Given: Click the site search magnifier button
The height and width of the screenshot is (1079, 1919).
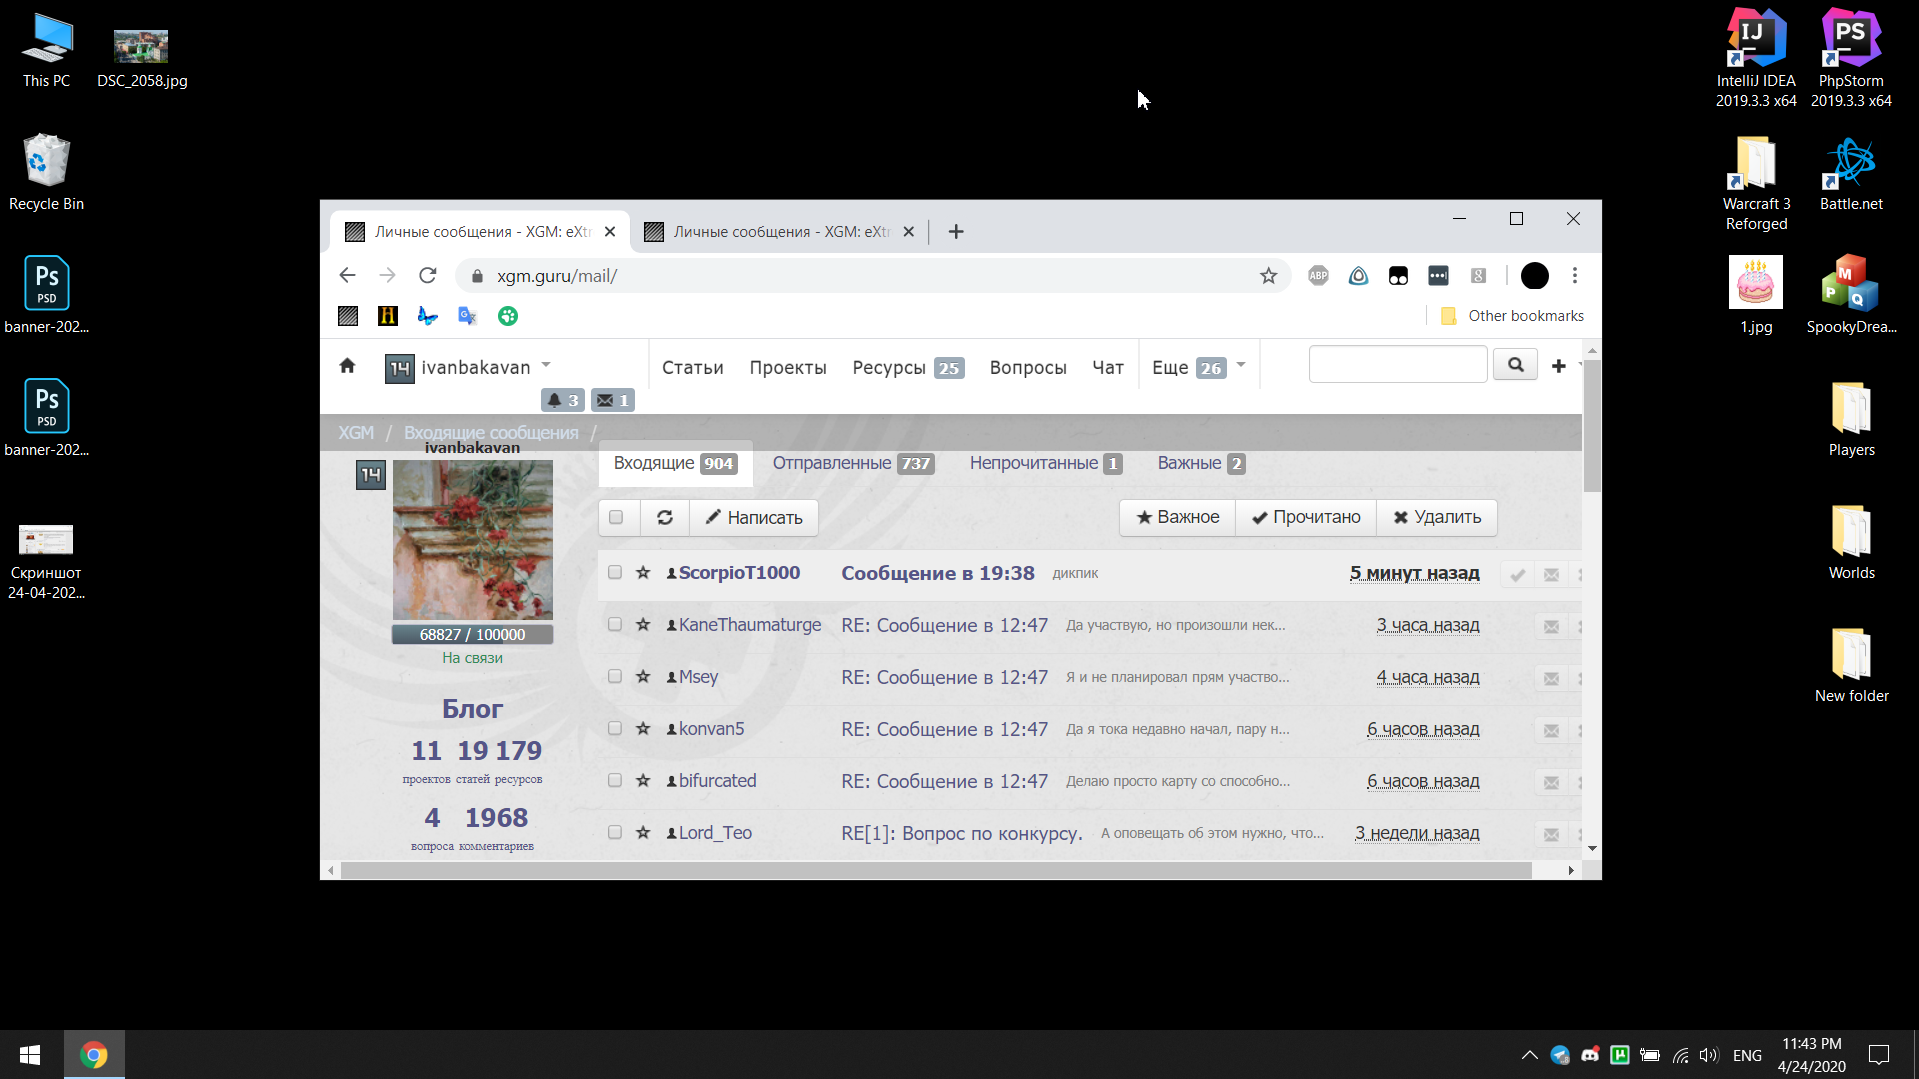Looking at the screenshot, I should [1515, 365].
